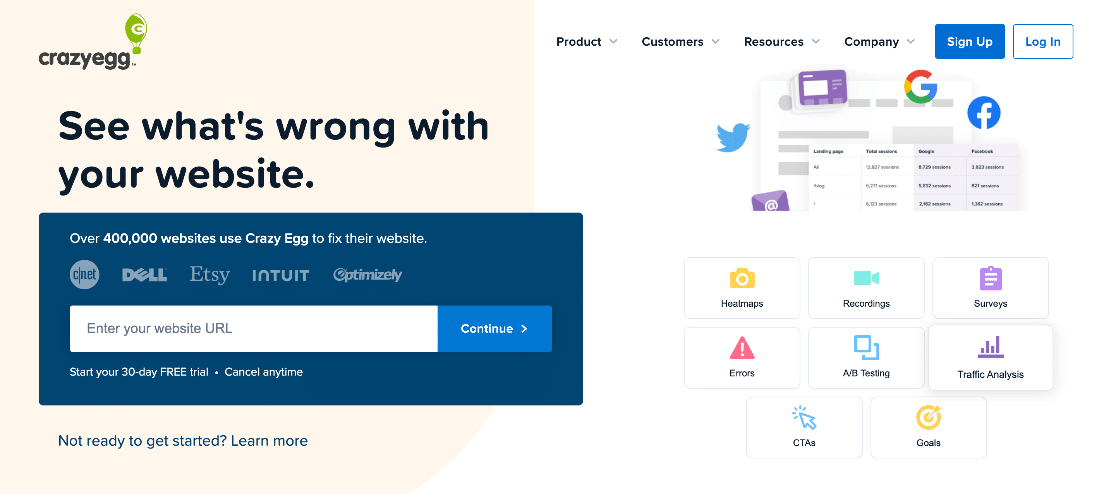
Task: Select the Traffic Analysis chart icon
Action: coord(990,348)
